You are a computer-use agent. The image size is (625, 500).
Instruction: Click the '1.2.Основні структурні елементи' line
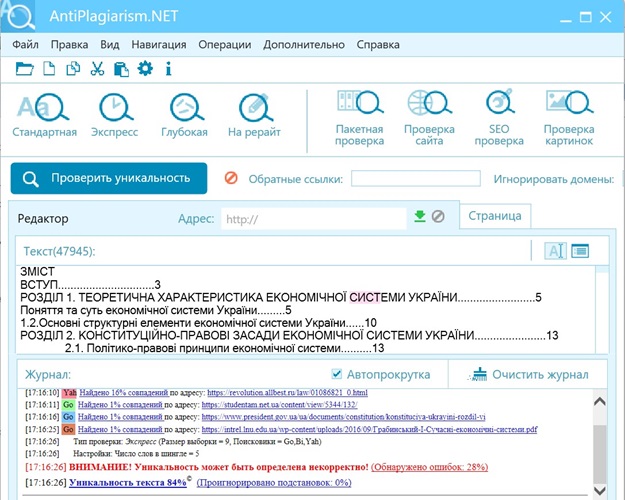pyautogui.click(x=198, y=323)
